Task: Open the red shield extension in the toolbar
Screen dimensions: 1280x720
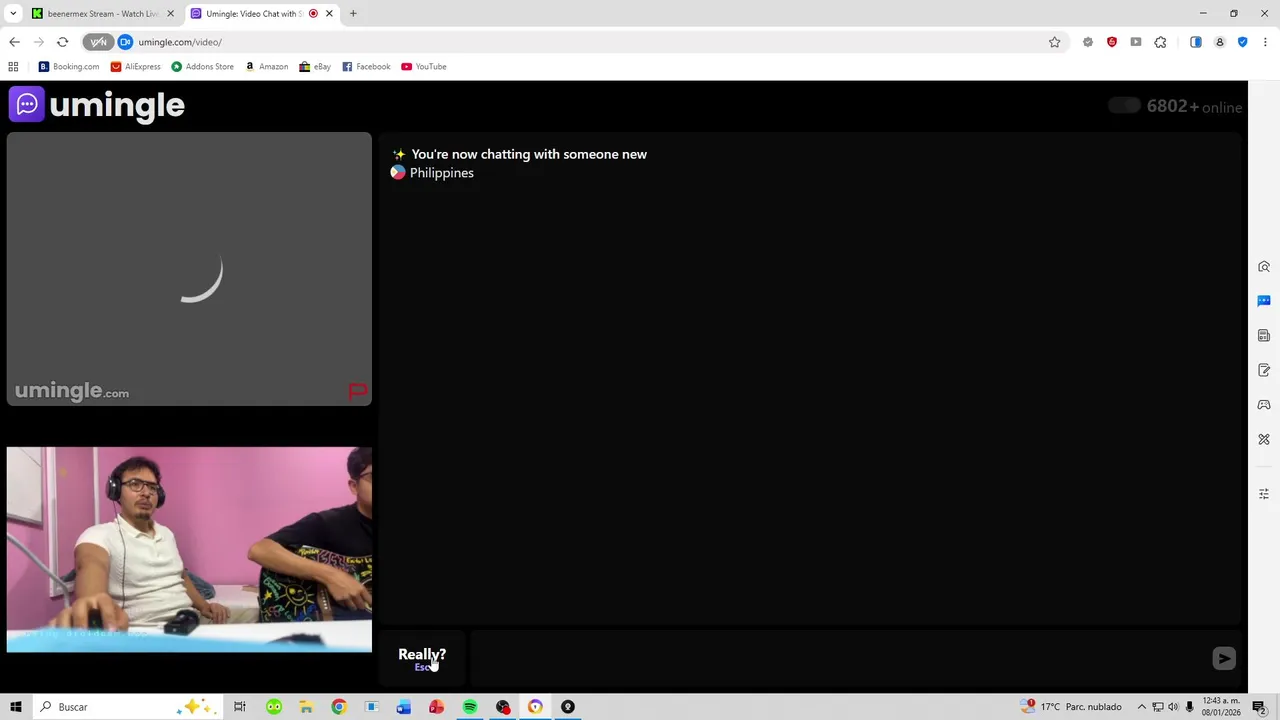Action: [1112, 42]
